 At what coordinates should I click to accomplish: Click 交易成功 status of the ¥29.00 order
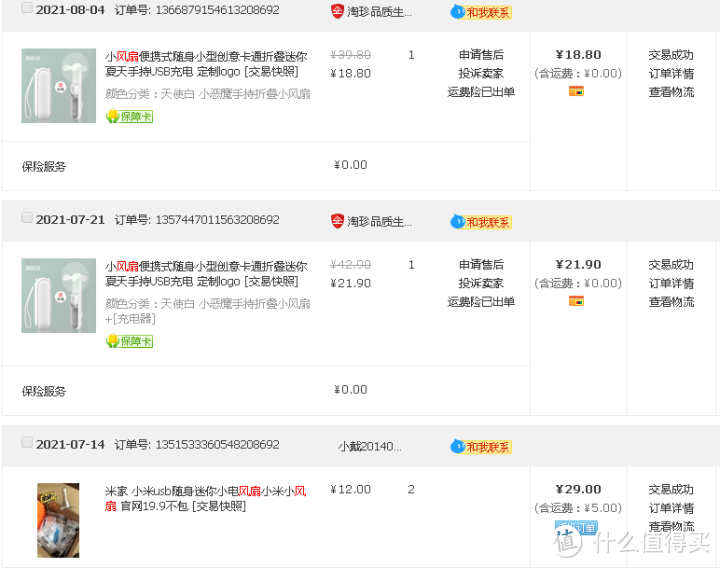pyautogui.click(x=671, y=489)
